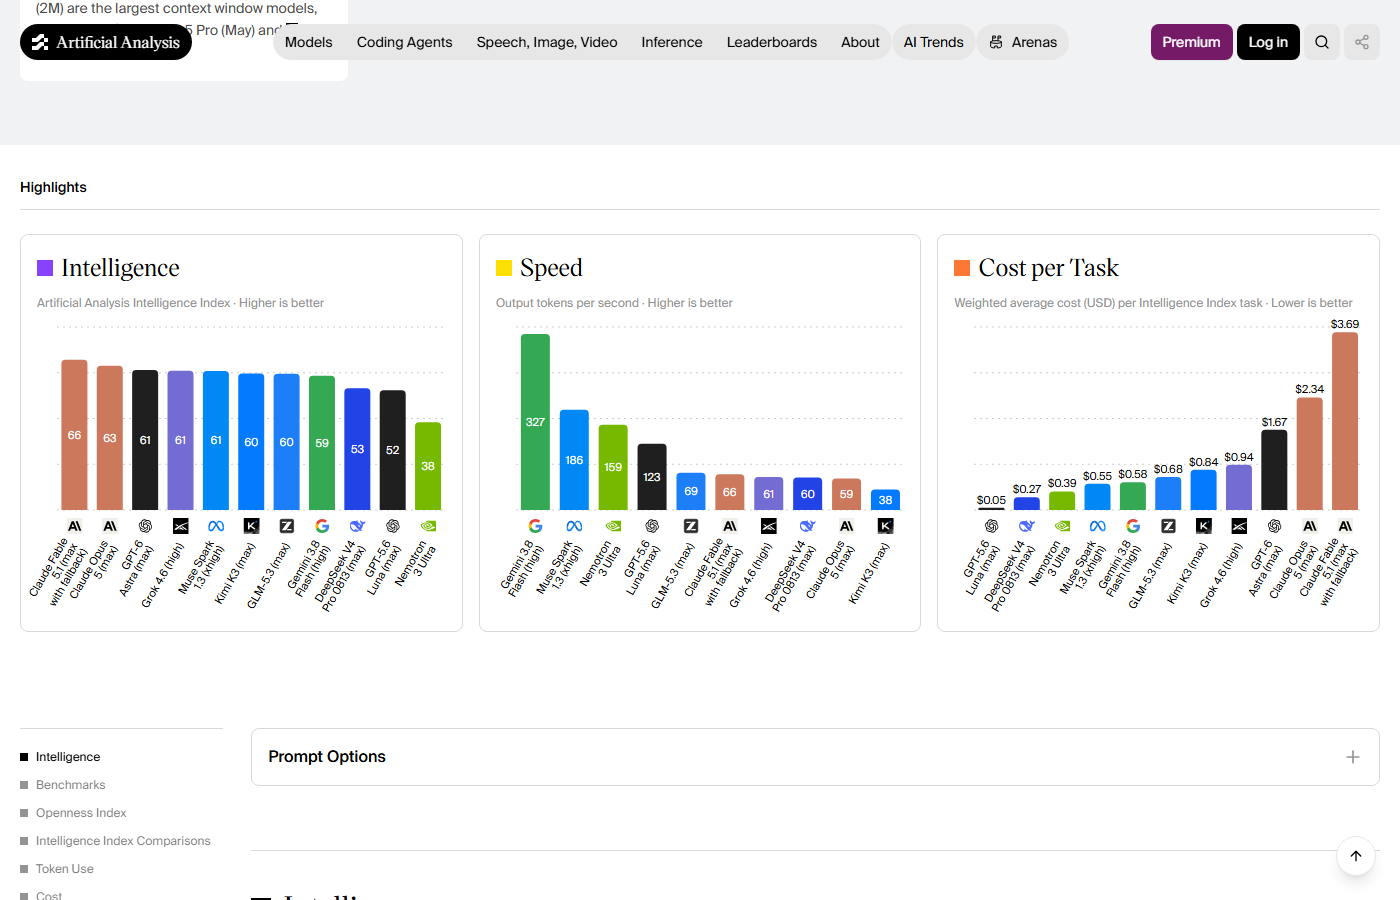Click the Google logo under Gemini 3.8 in Intelligence chart
Image resolution: width=1400 pixels, height=900 pixels.
point(322,526)
